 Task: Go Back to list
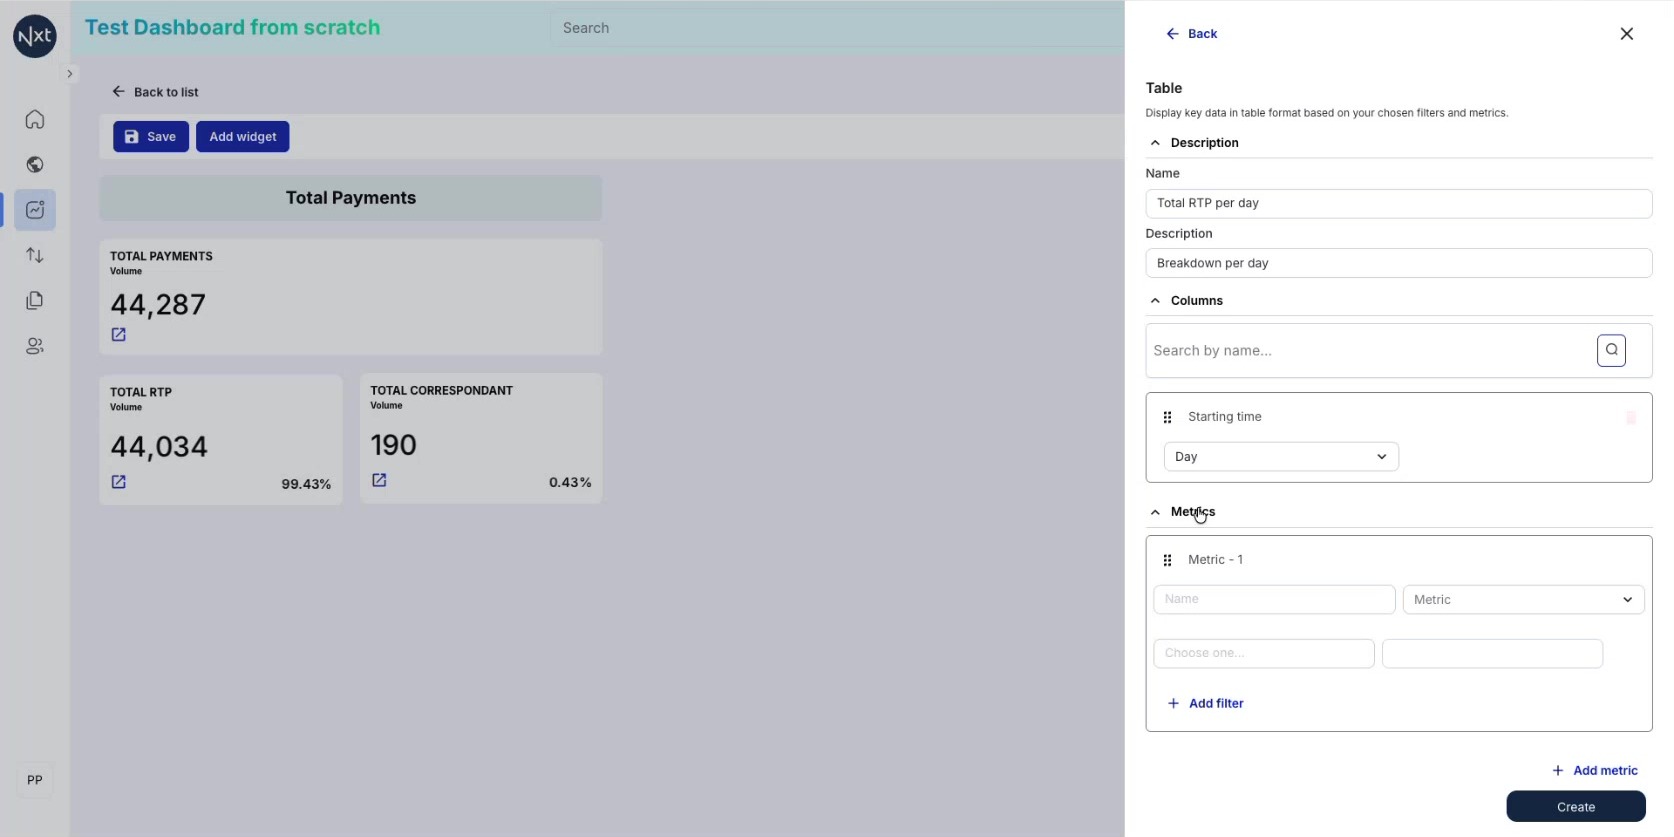(x=155, y=92)
